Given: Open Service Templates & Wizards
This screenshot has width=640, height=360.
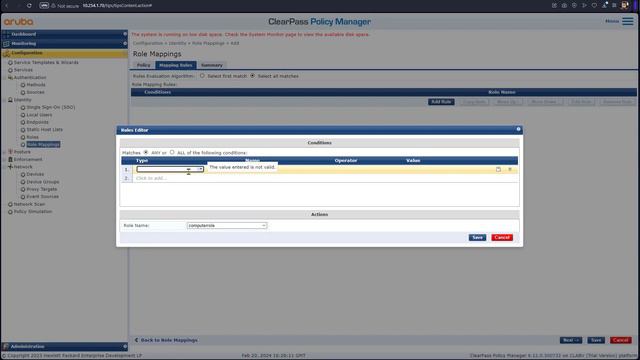Looking at the screenshot, I should (x=46, y=62).
